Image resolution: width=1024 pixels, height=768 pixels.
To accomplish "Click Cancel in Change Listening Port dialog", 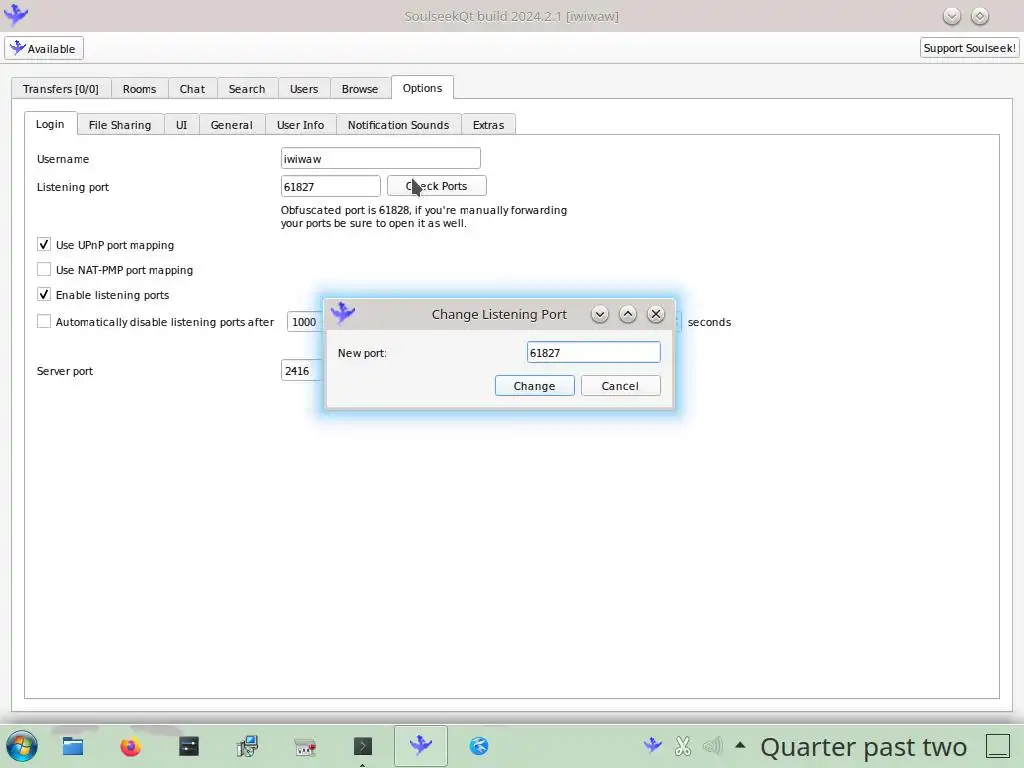I will coord(620,386).
